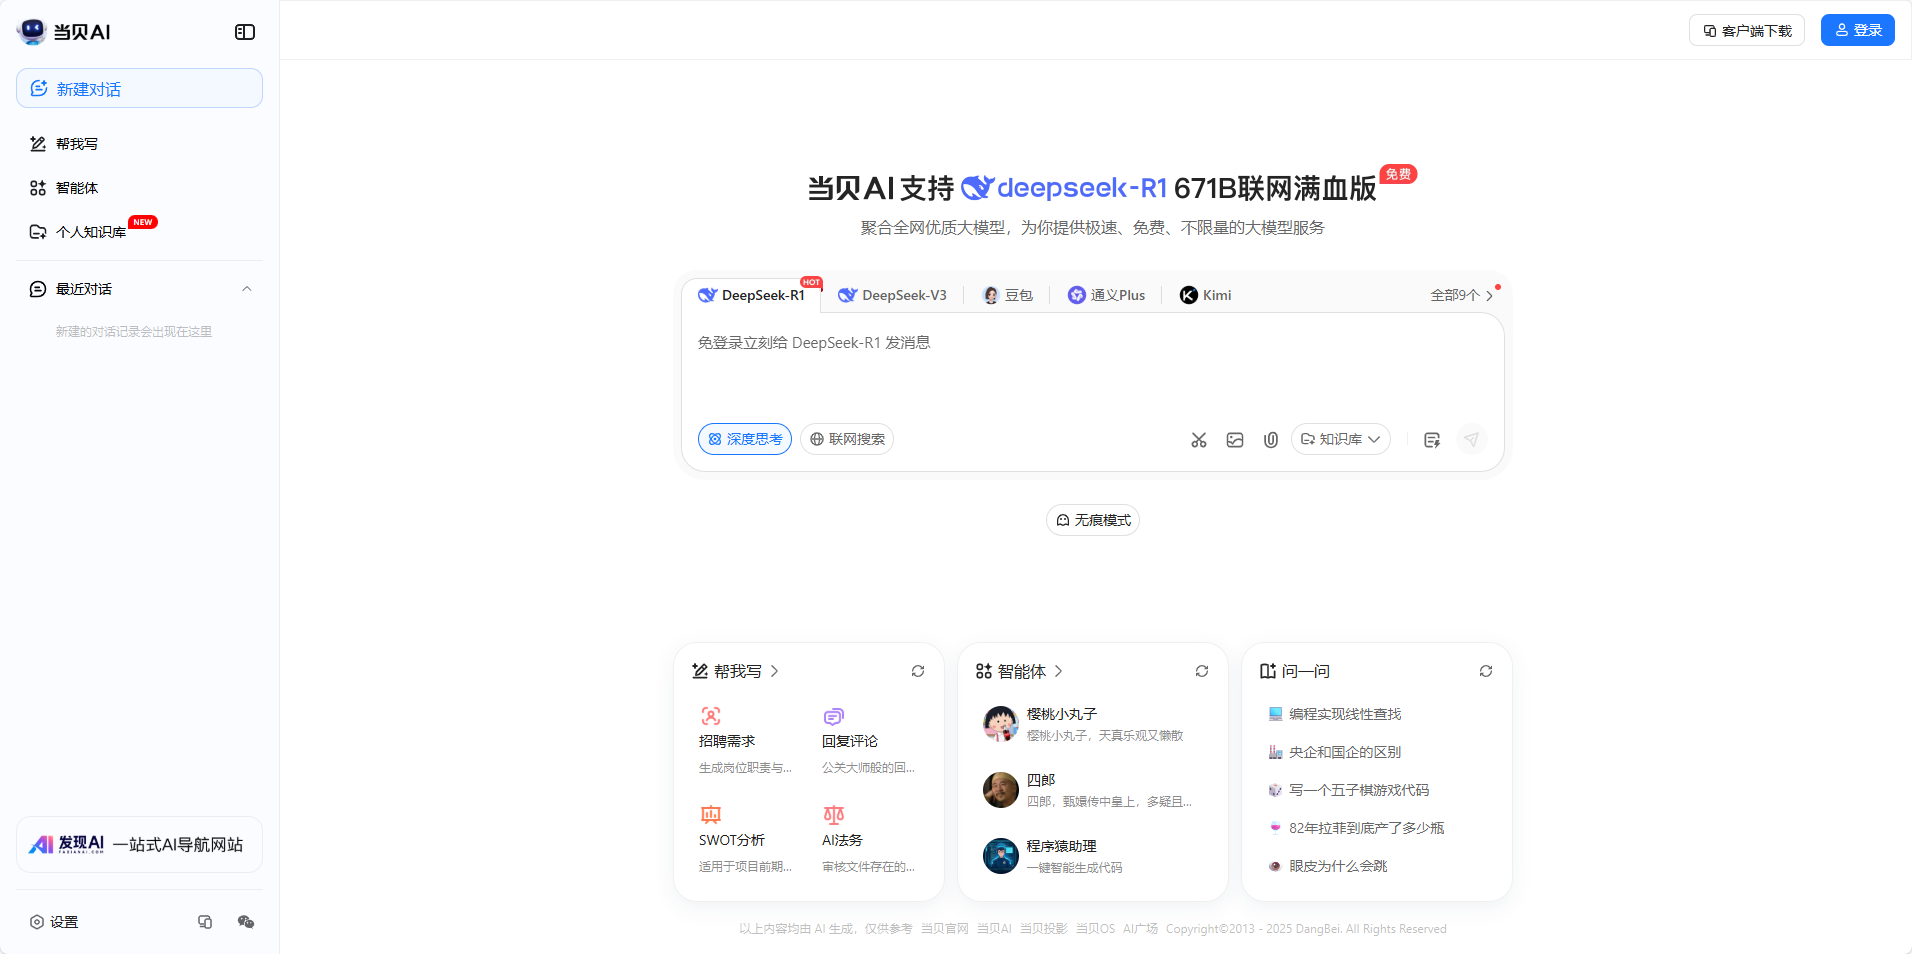The height and width of the screenshot is (954, 1912).
Task: Open AI广场 footer link
Action: click(x=1140, y=929)
